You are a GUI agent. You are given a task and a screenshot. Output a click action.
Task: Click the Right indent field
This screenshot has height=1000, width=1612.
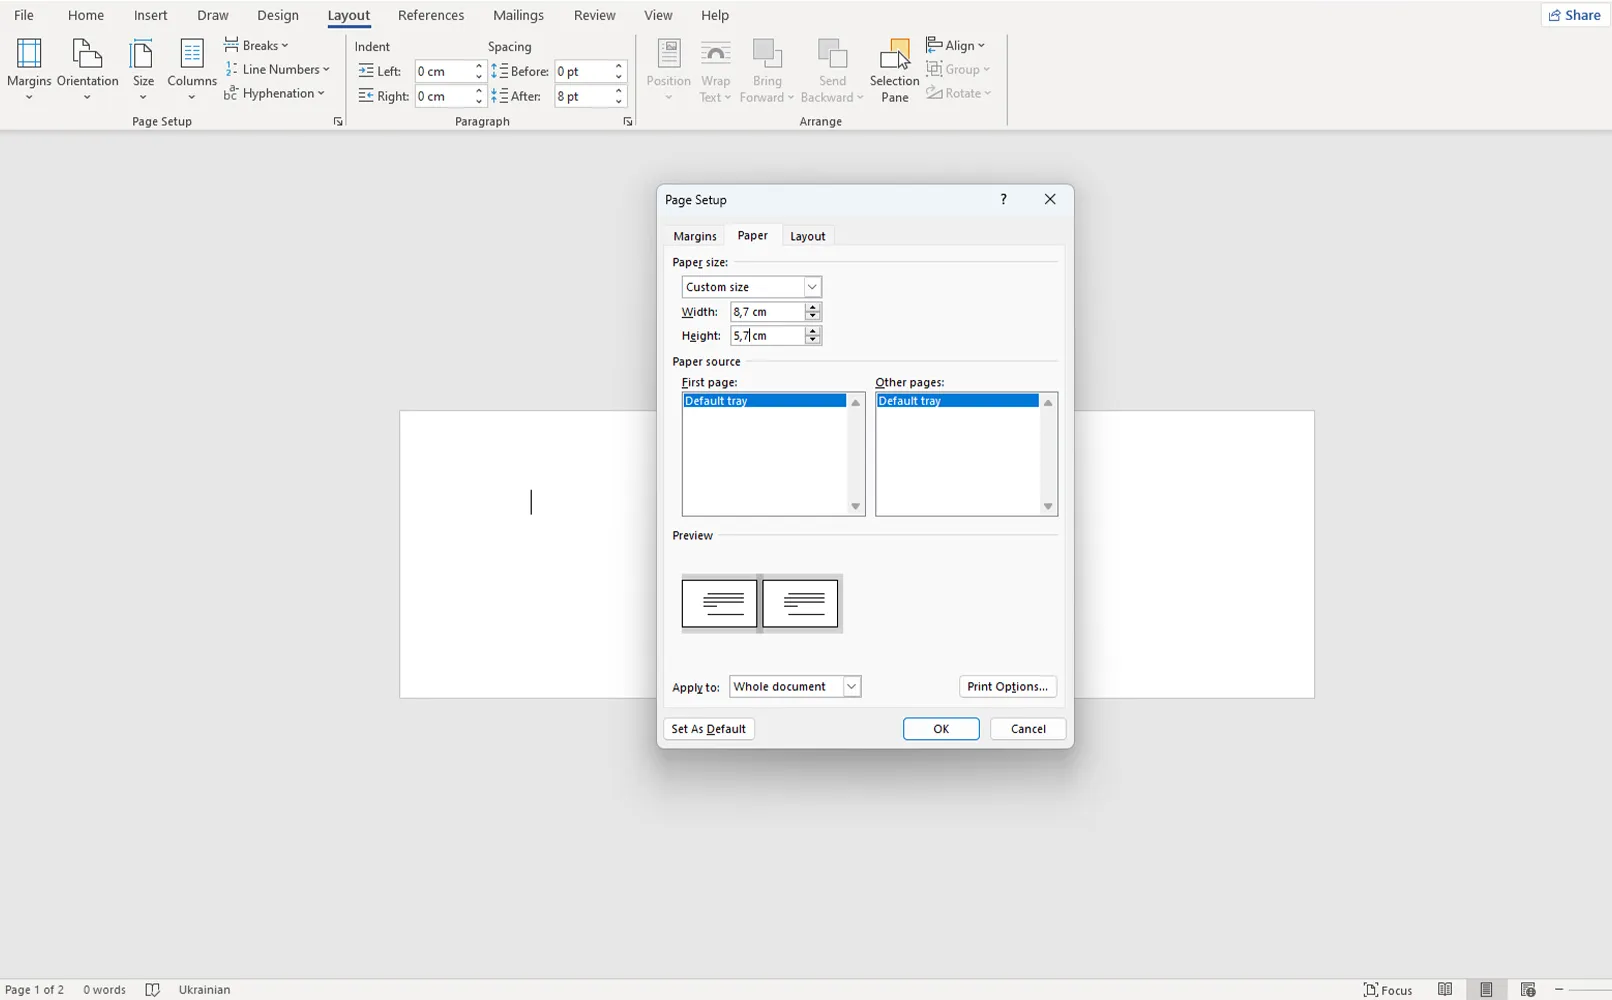(443, 96)
